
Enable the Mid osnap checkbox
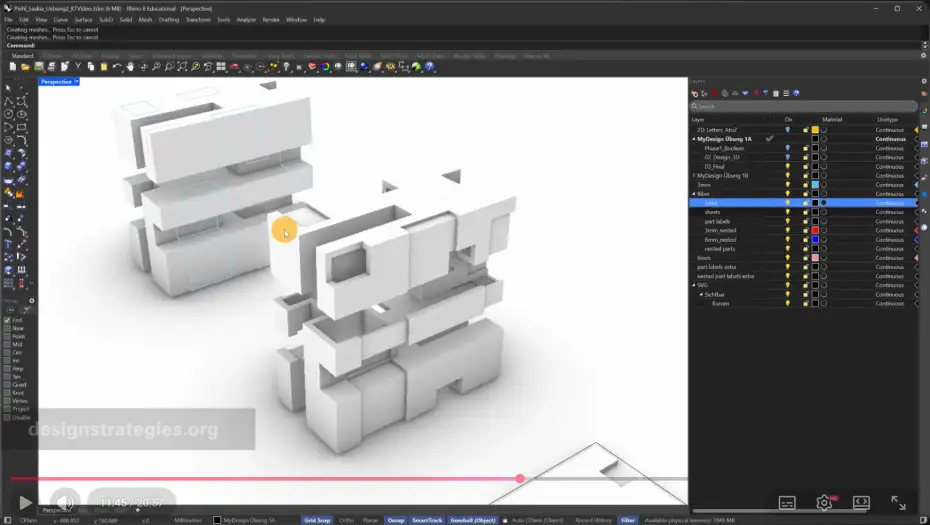8,344
